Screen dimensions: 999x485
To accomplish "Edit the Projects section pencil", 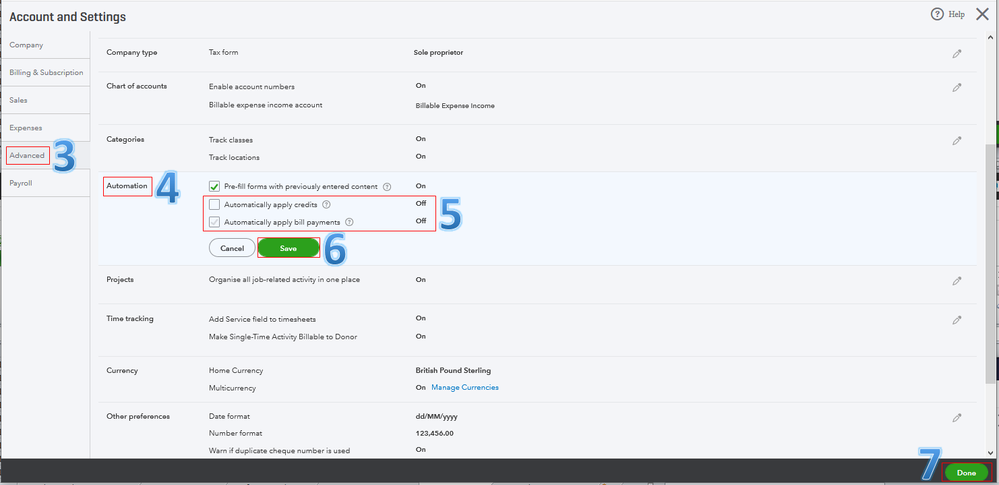I will tap(956, 280).
